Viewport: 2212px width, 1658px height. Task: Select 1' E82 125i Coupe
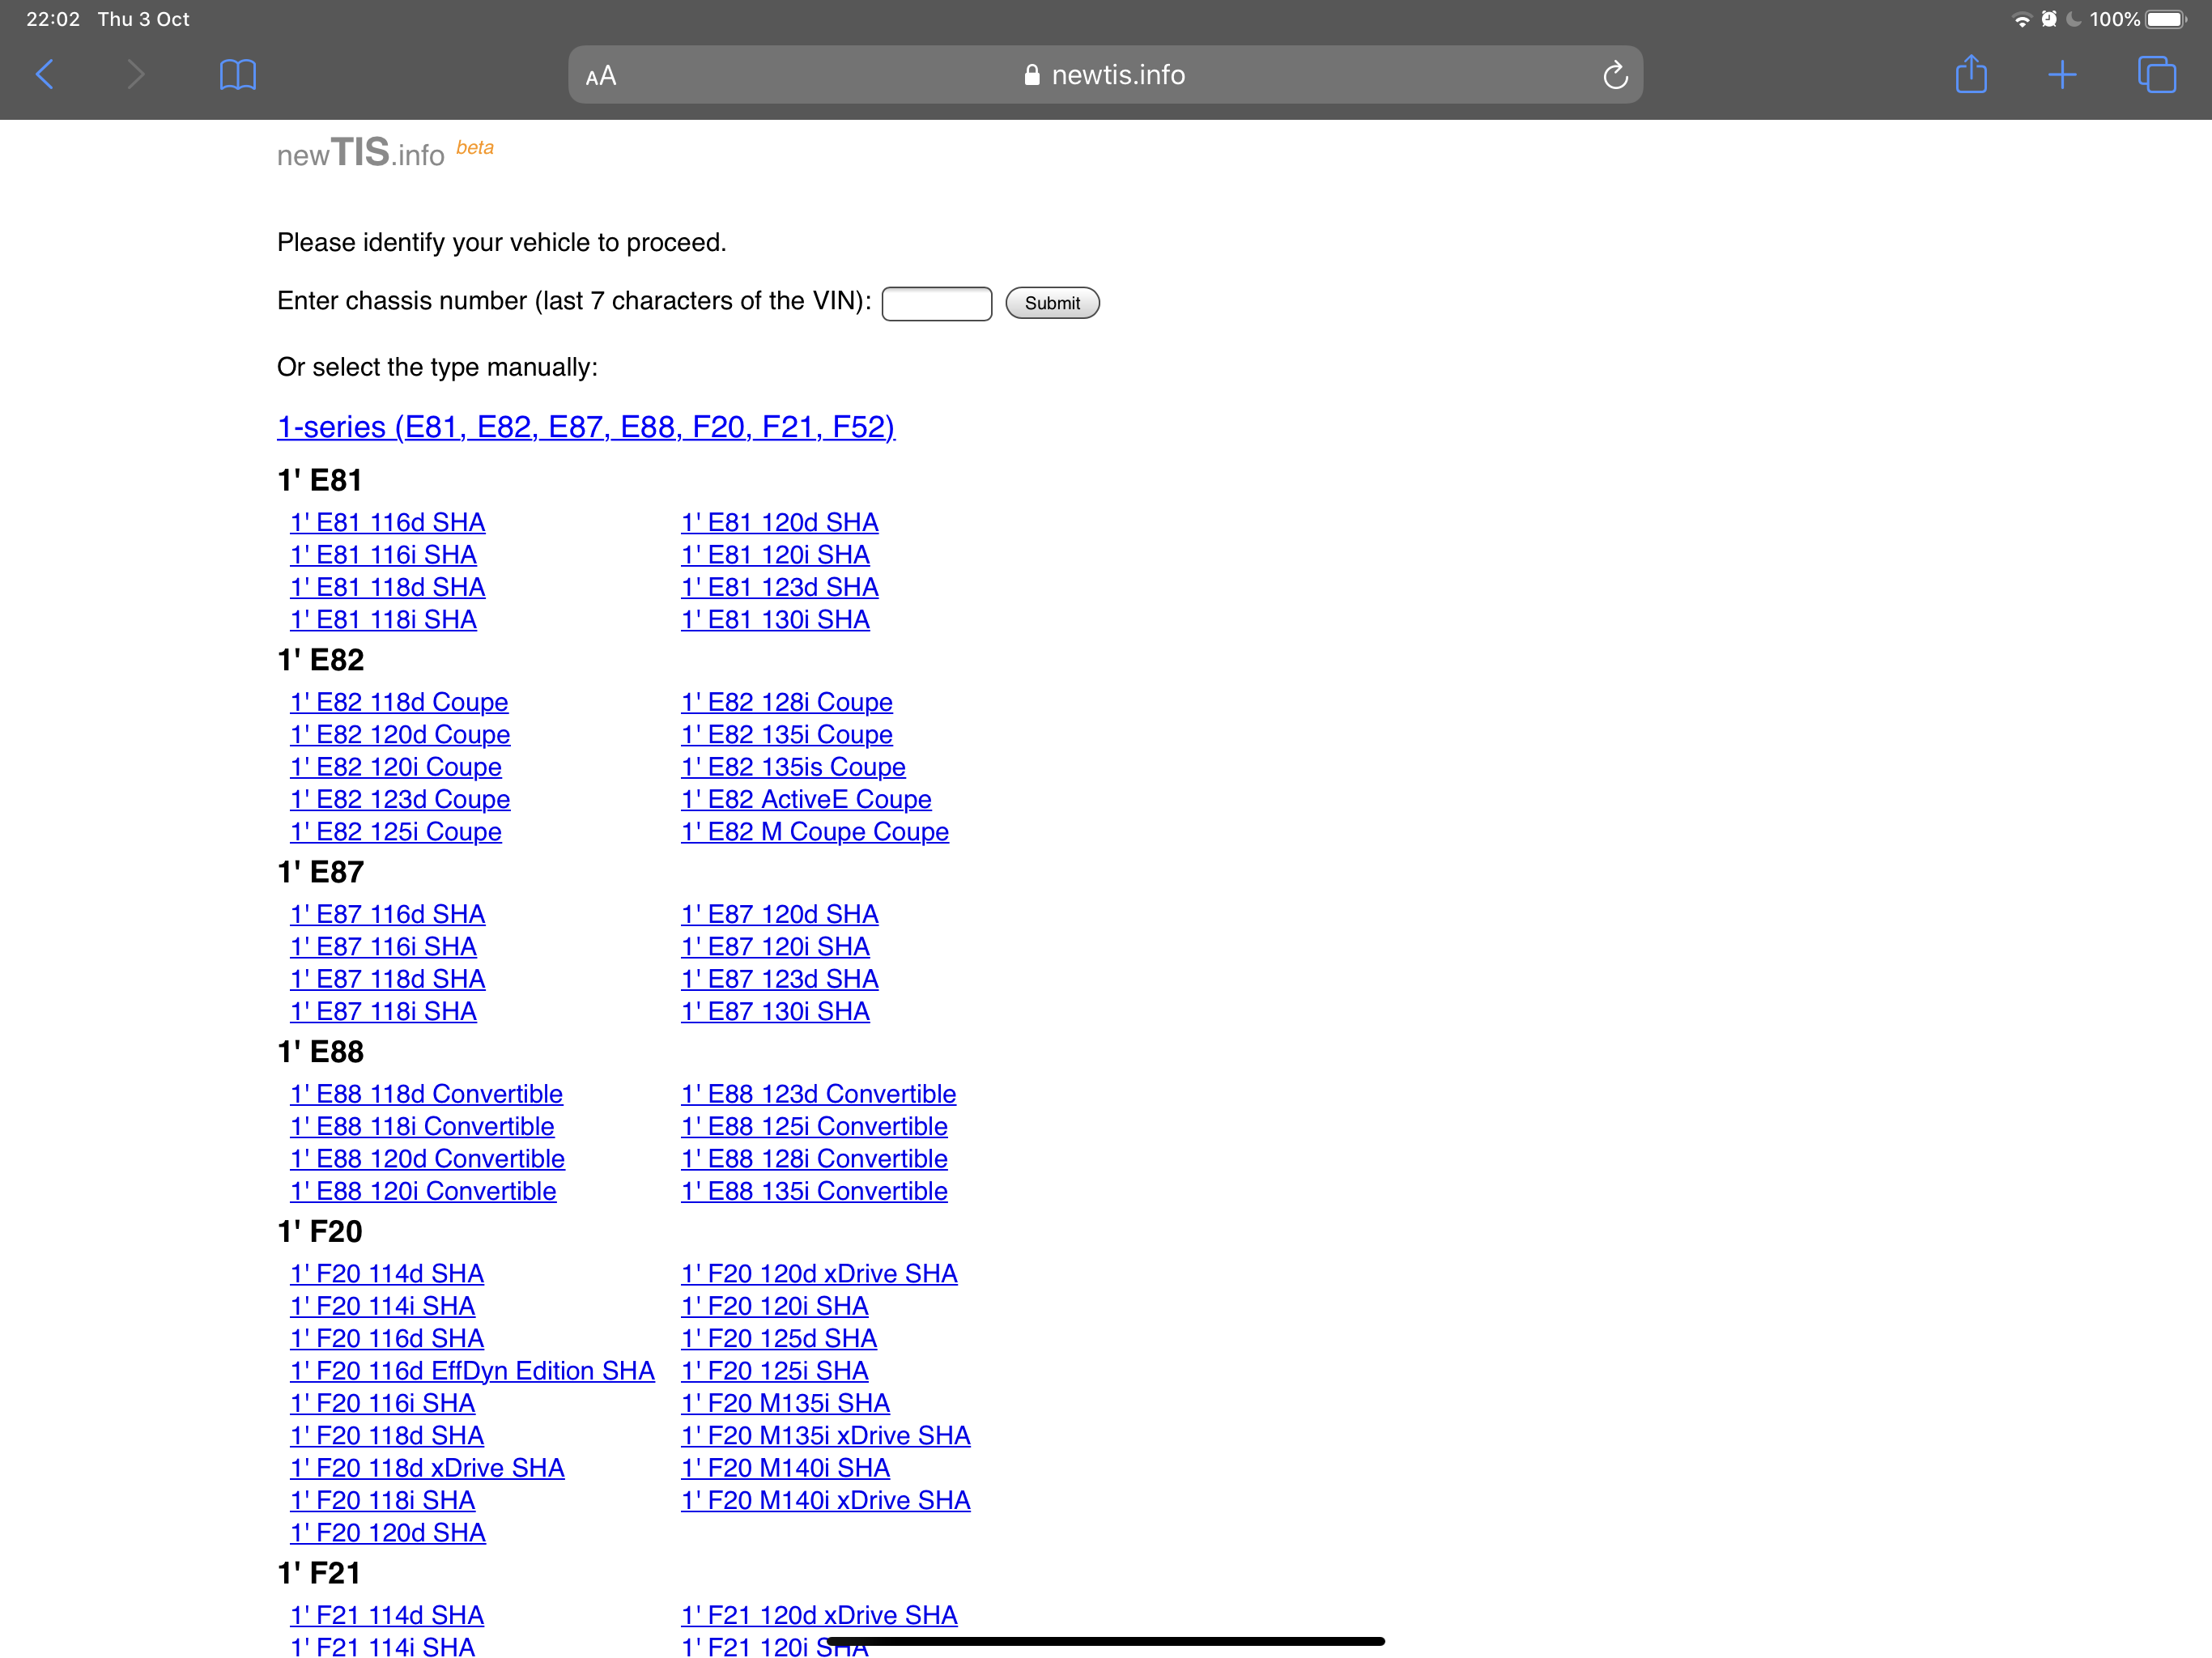(x=396, y=832)
